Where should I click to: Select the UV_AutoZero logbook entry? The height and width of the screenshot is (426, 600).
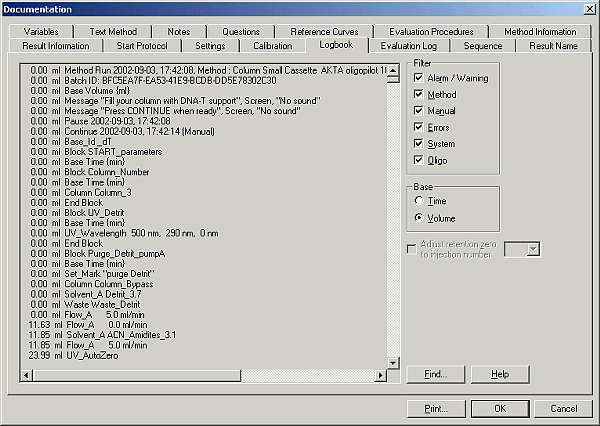95,357
